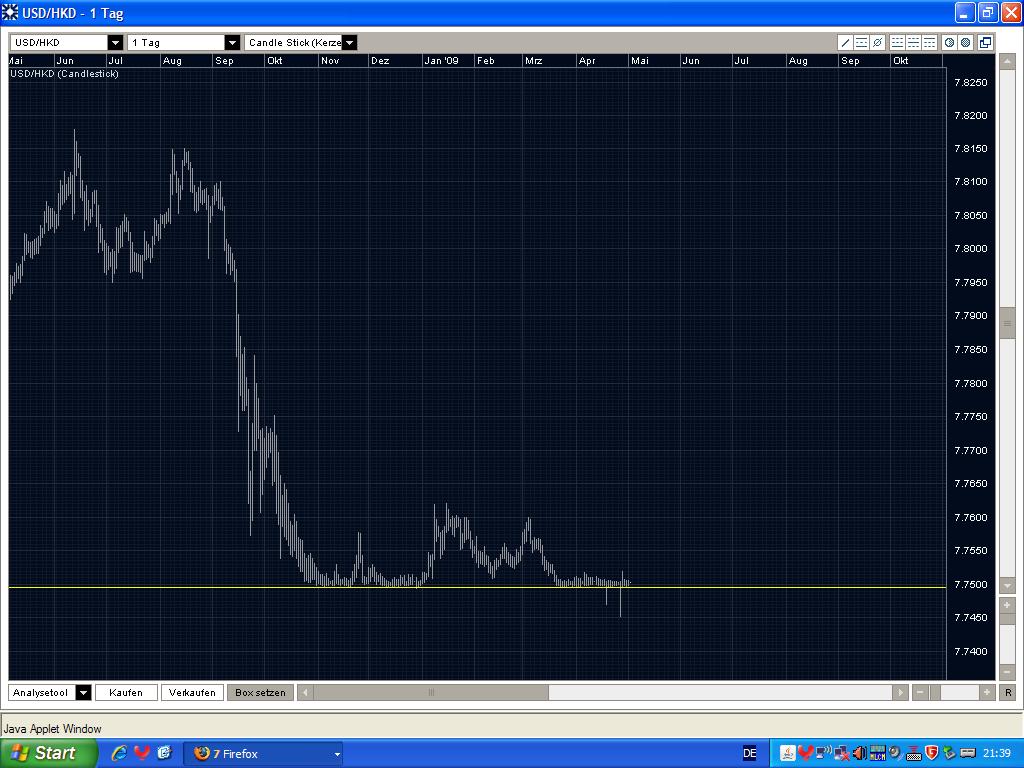Screen dimensions: 1024x768
Task: Click the vertical price scrollbar thumb
Action: [x=1007, y=323]
